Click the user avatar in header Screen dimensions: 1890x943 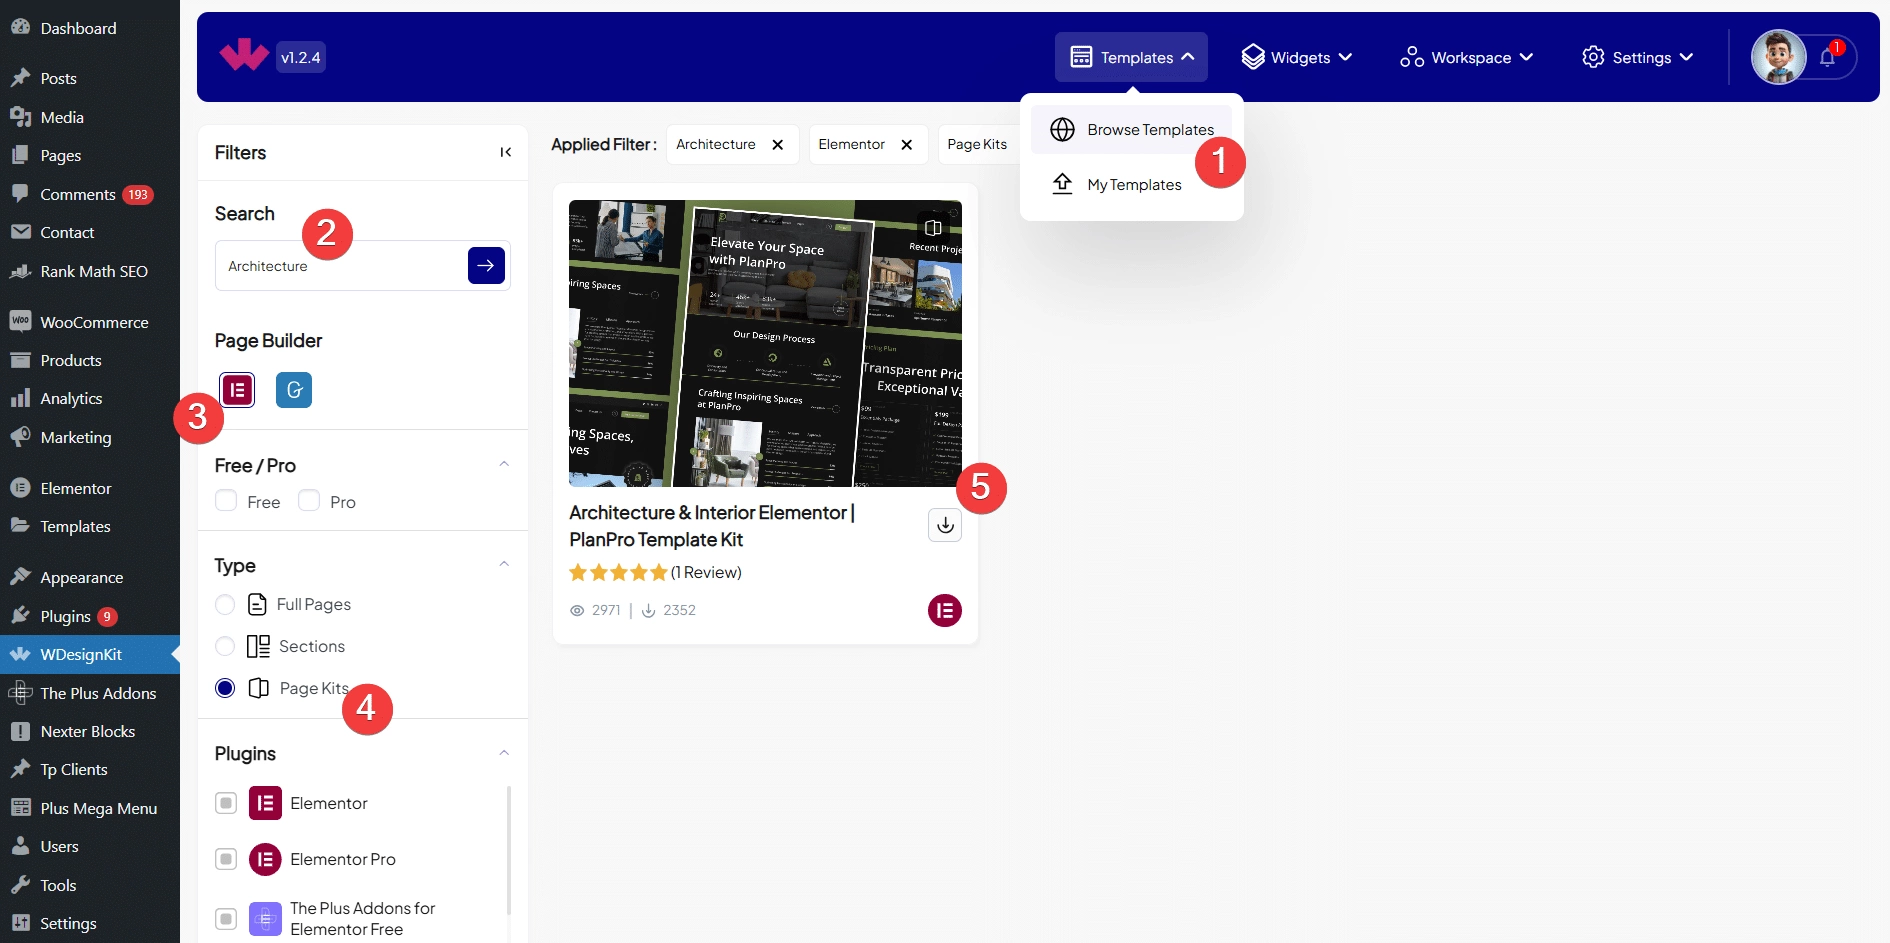1778,58
